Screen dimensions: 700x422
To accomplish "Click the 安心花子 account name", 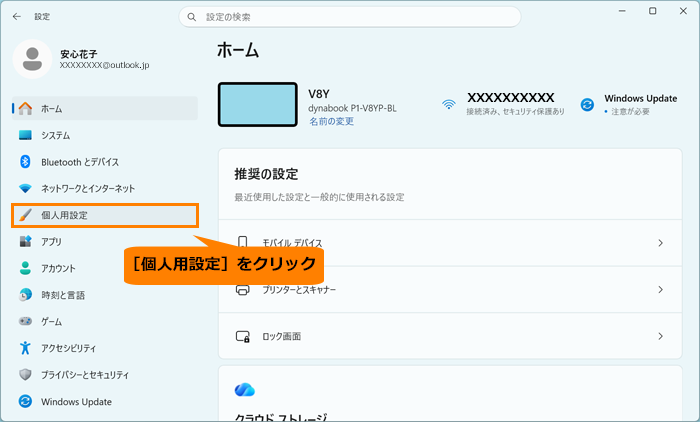I will point(79,54).
